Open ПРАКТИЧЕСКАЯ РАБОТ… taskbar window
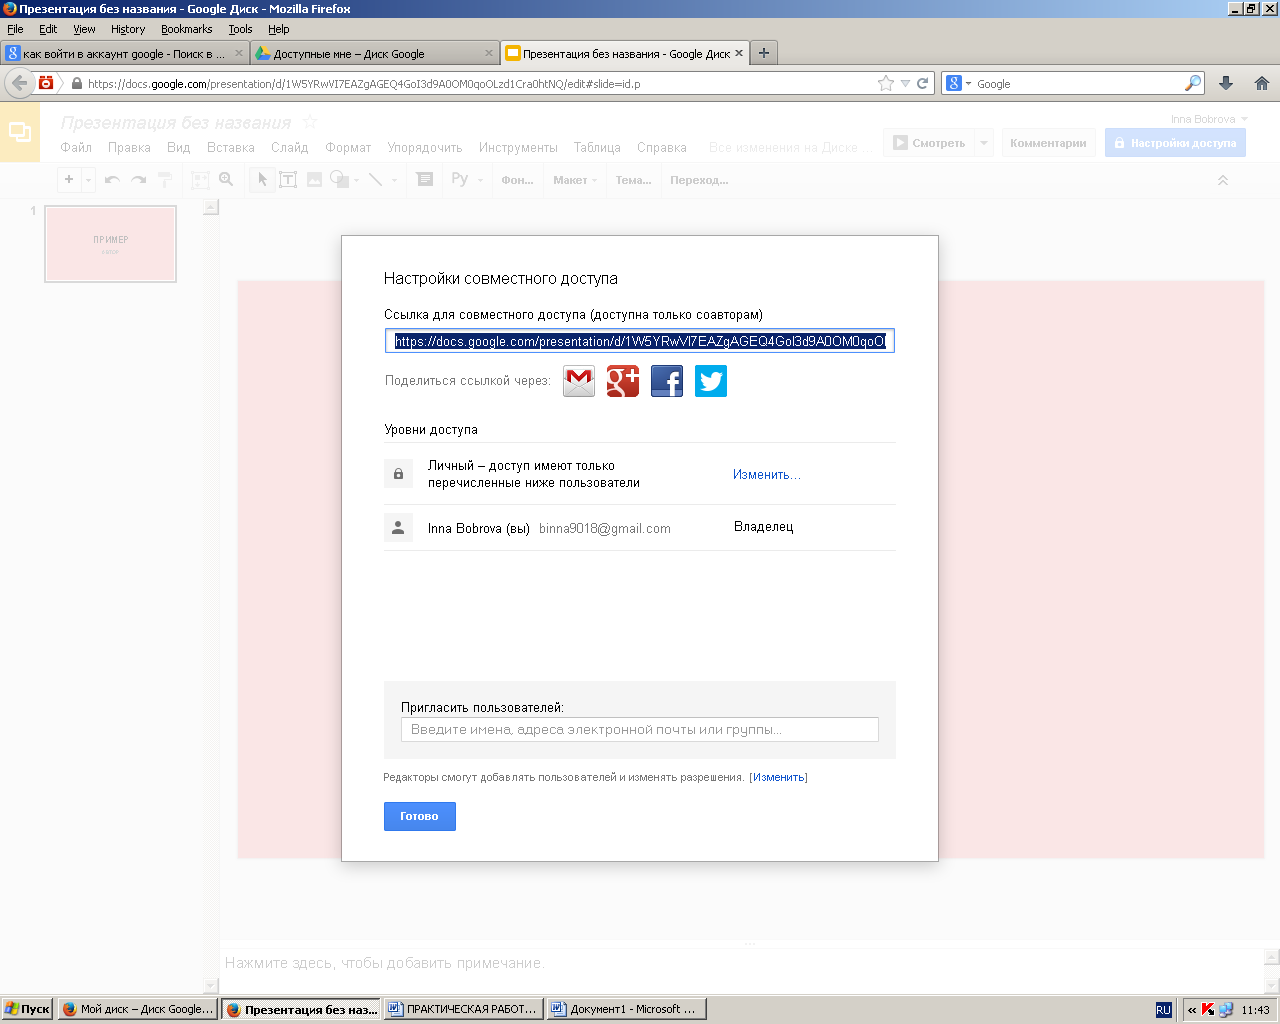The image size is (1280, 1024). [x=463, y=1009]
